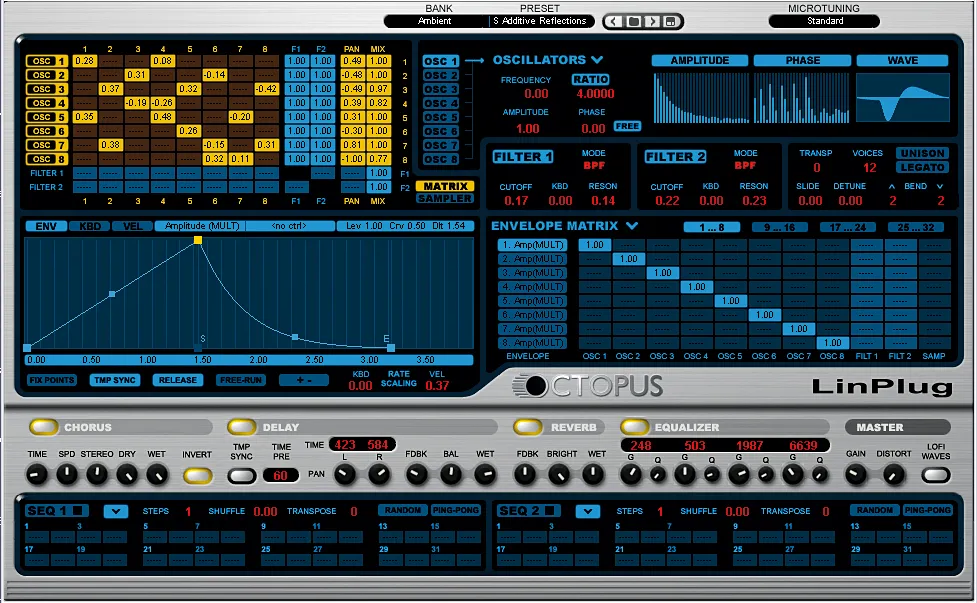Select envelope matrix range 17...24
Image resolution: width=977 pixels, height=603 pixels.
847,227
